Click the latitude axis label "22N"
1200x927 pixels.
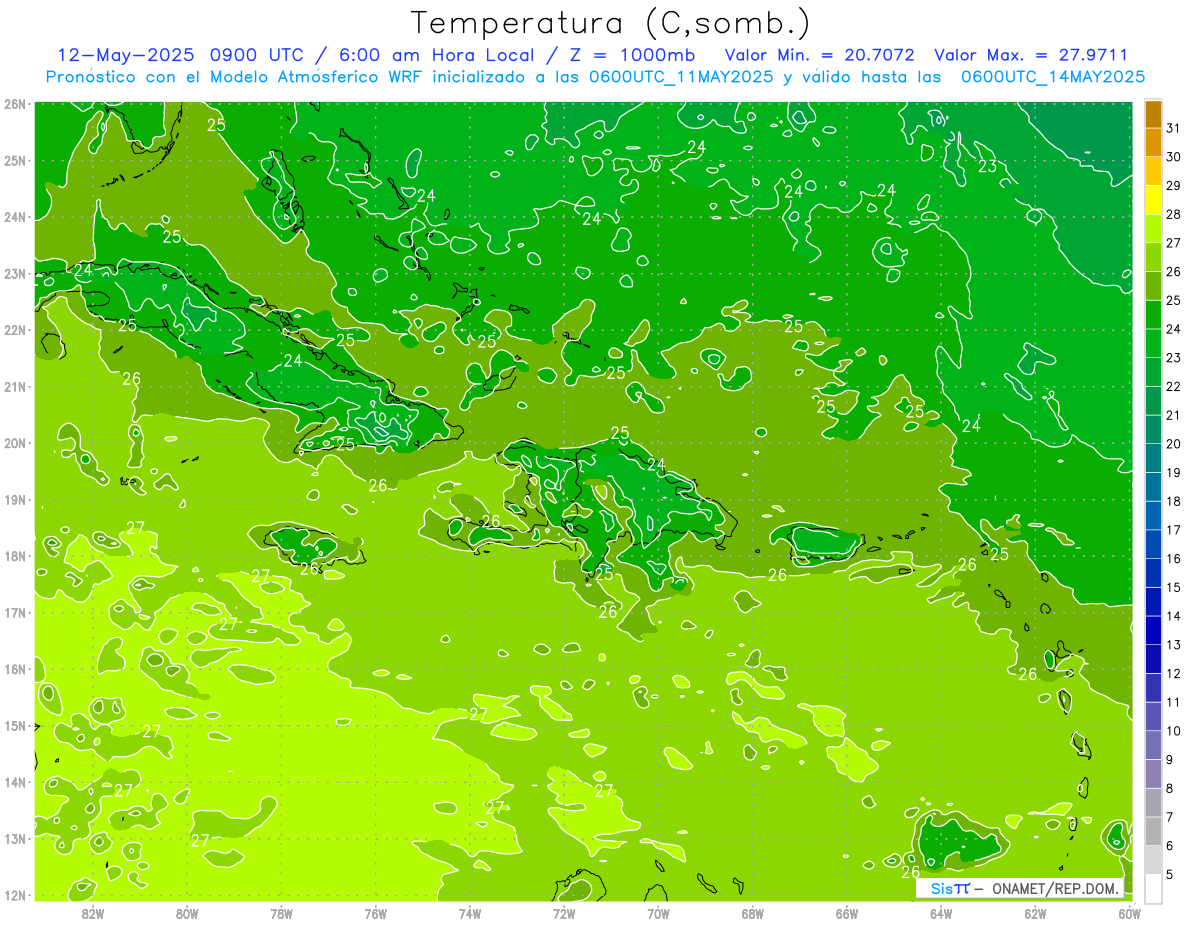pos(14,330)
